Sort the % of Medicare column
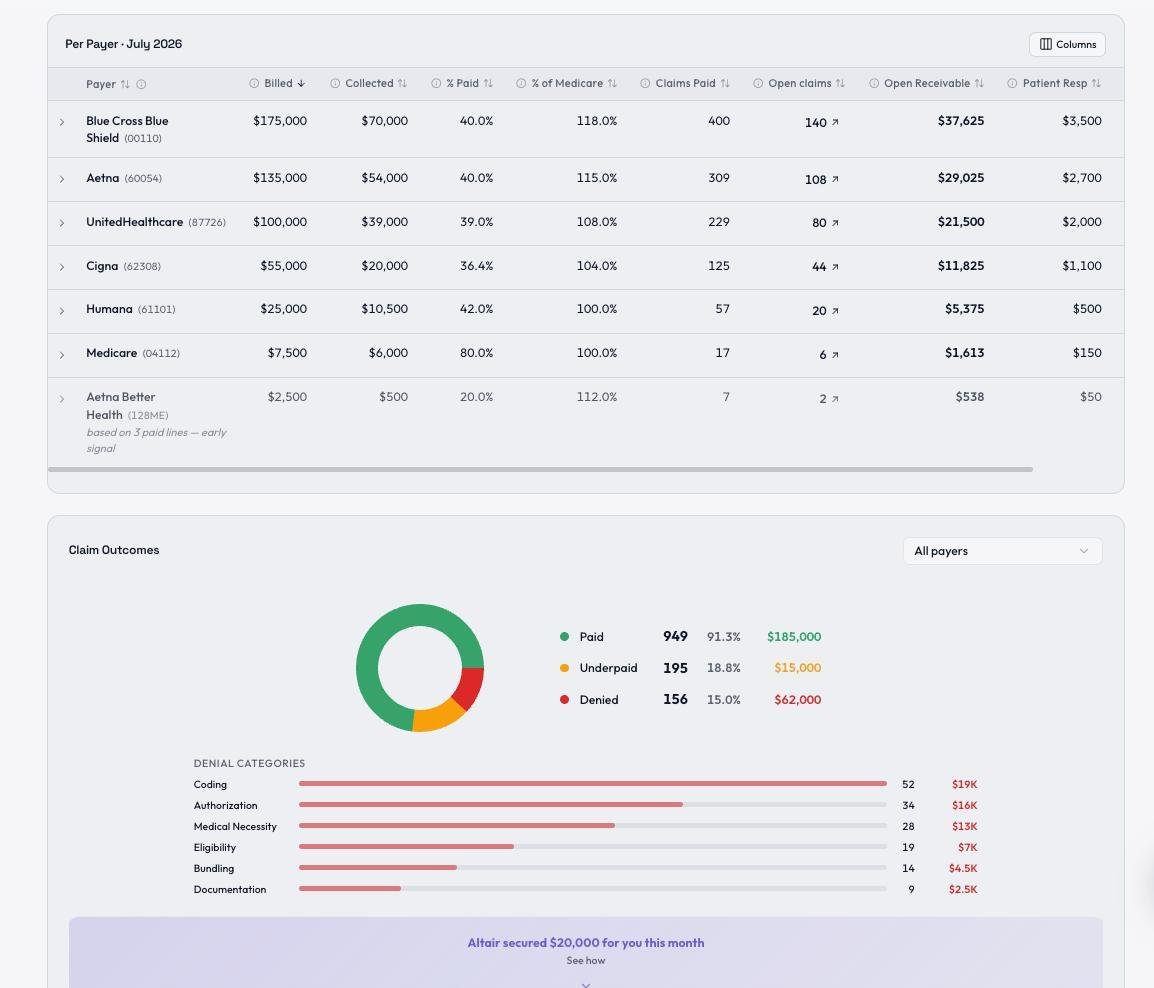The height and width of the screenshot is (988, 1154). click(612, 83)
